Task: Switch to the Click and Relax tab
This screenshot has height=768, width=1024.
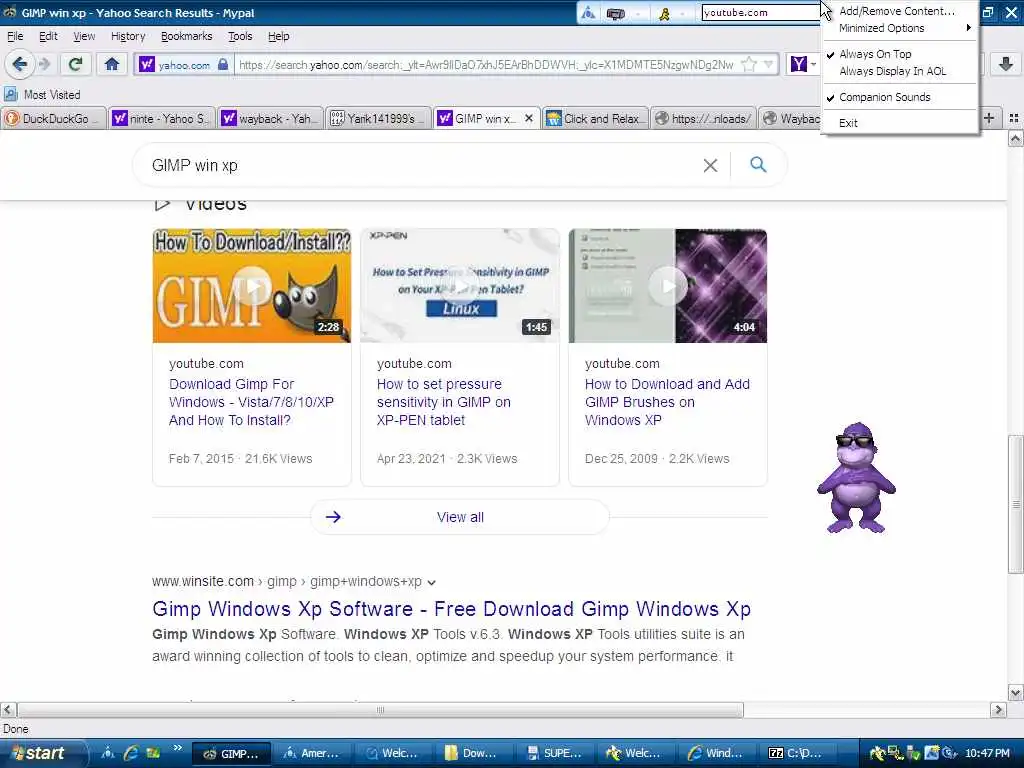Action: coord(594,118)
